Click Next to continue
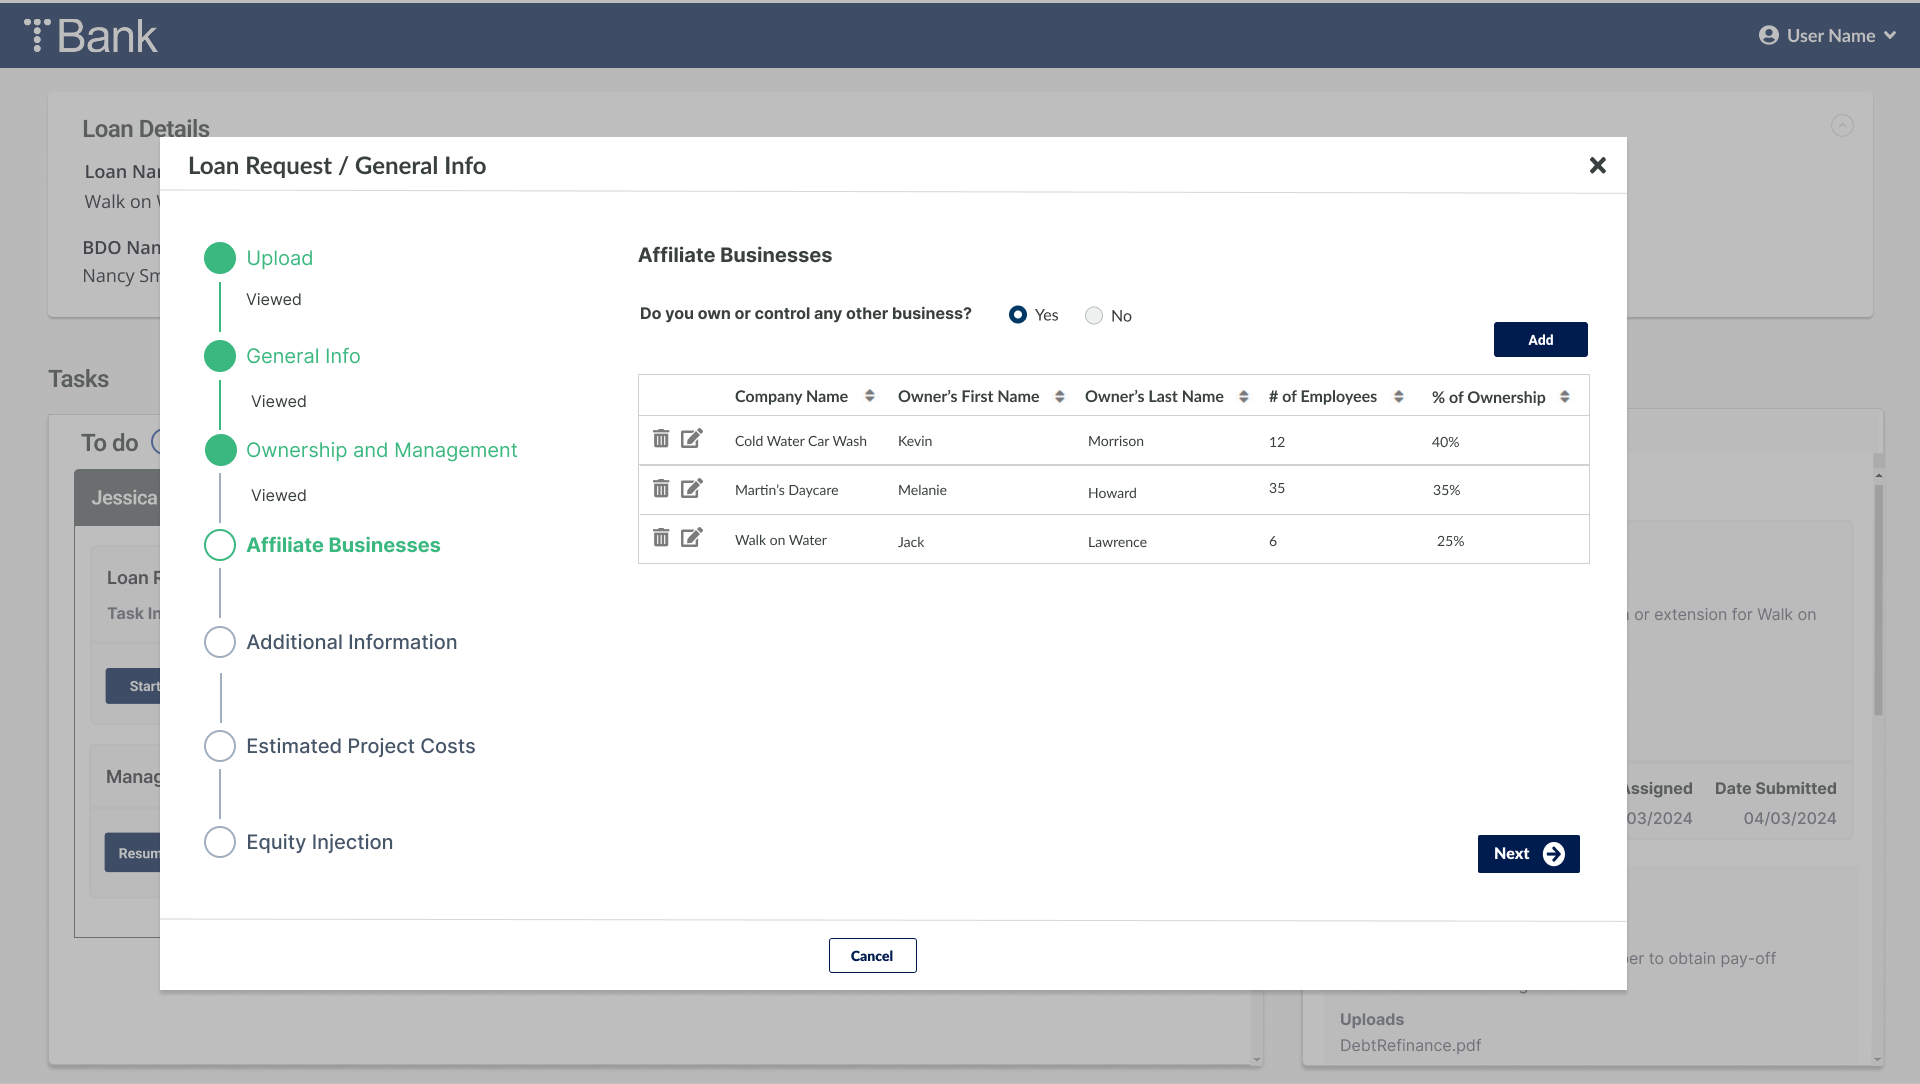1920x1084 pixels. tap(1528, 854)
